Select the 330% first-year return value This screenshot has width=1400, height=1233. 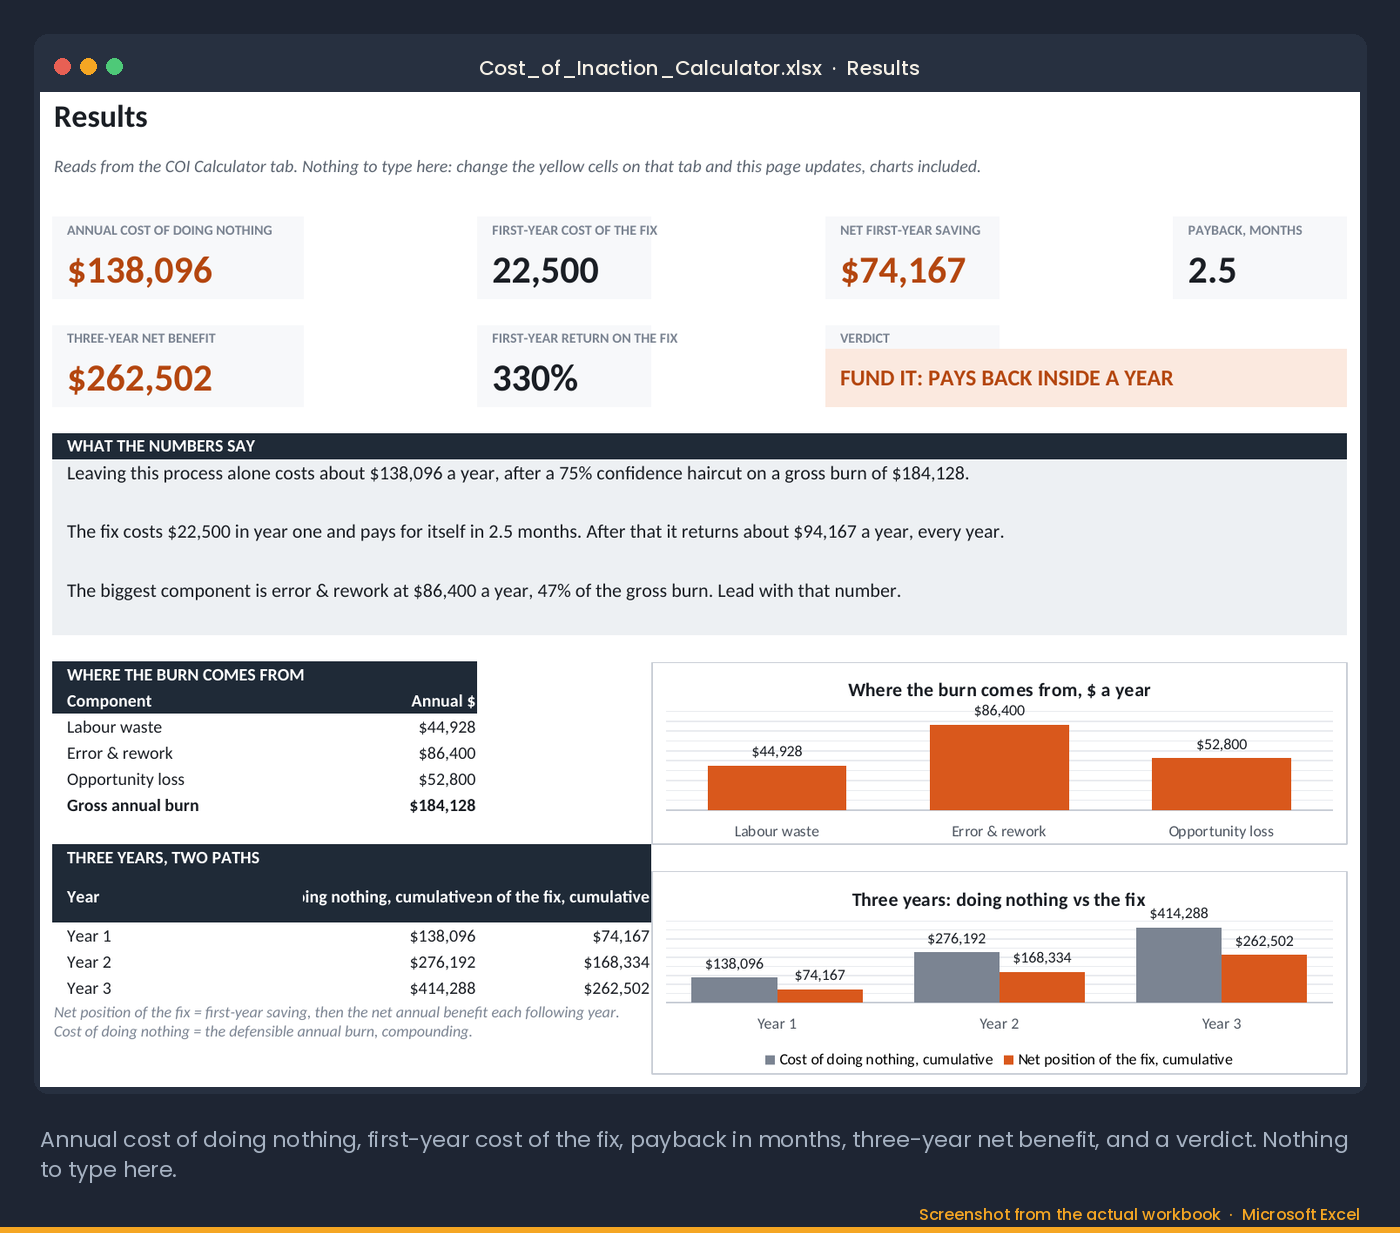[x=535, y=379]
